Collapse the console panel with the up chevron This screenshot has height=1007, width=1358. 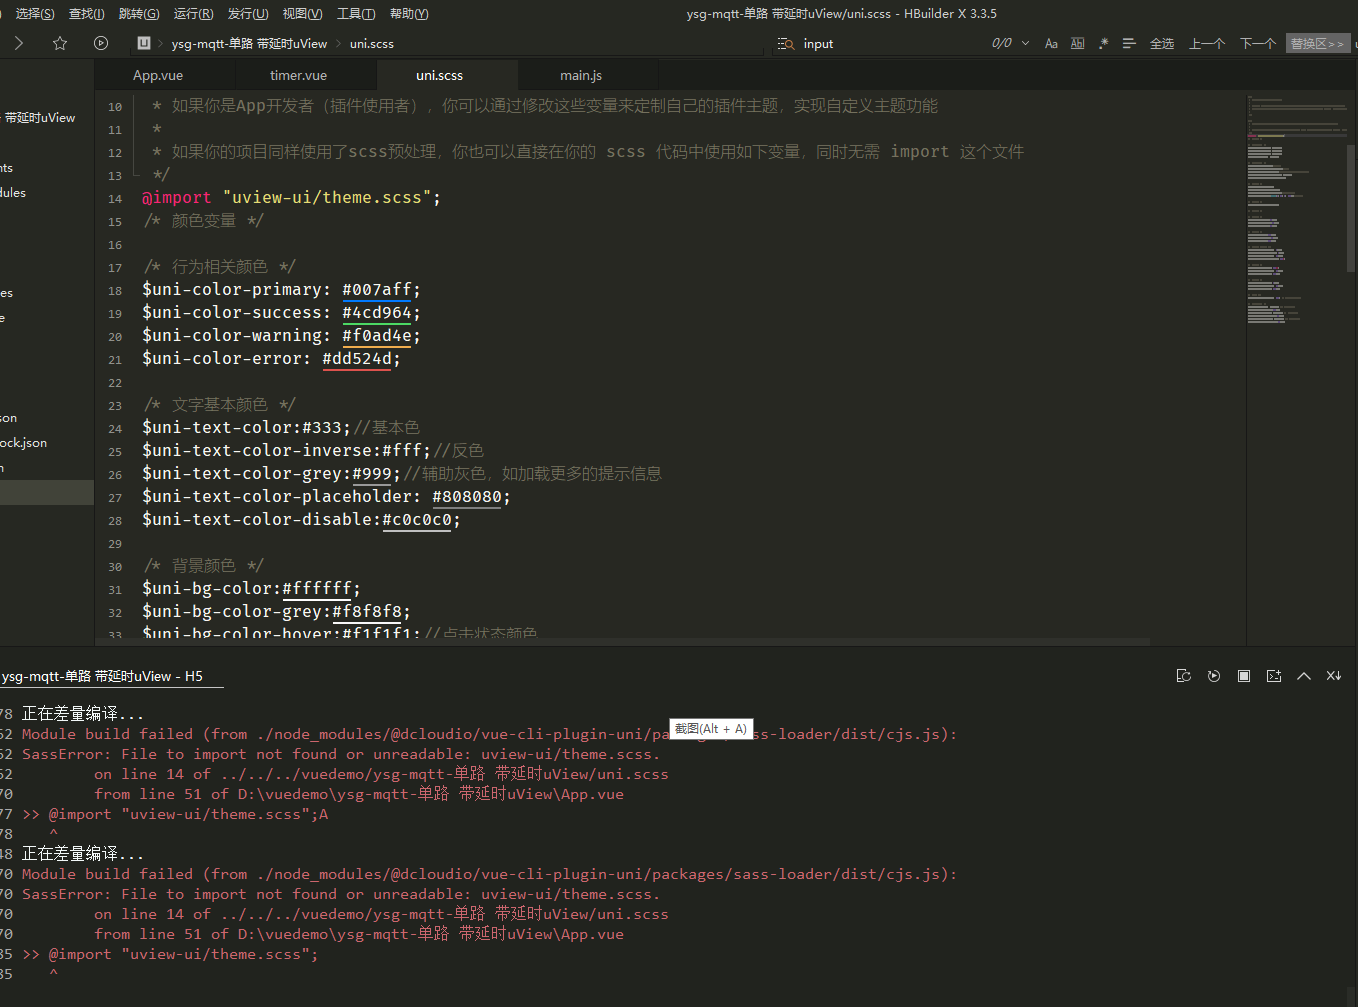click(x=1304, y=676)
